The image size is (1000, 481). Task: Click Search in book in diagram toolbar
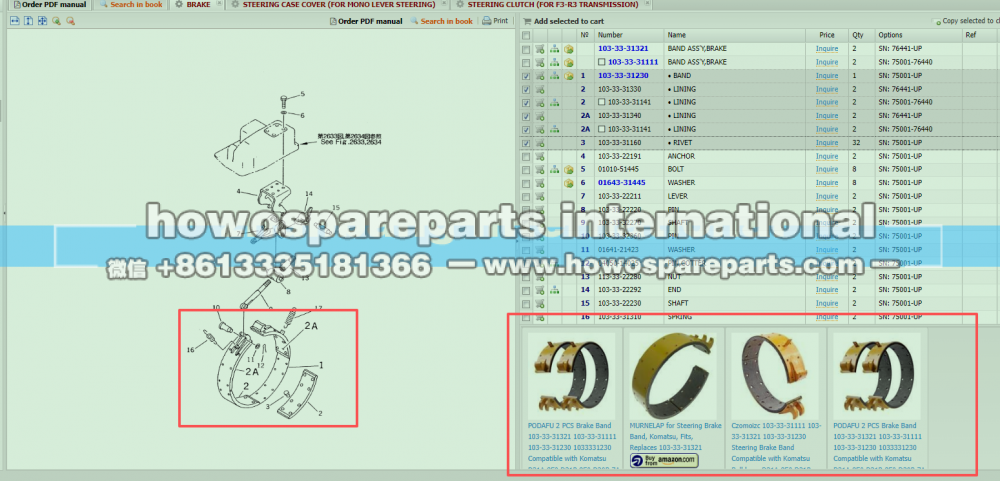441,21
